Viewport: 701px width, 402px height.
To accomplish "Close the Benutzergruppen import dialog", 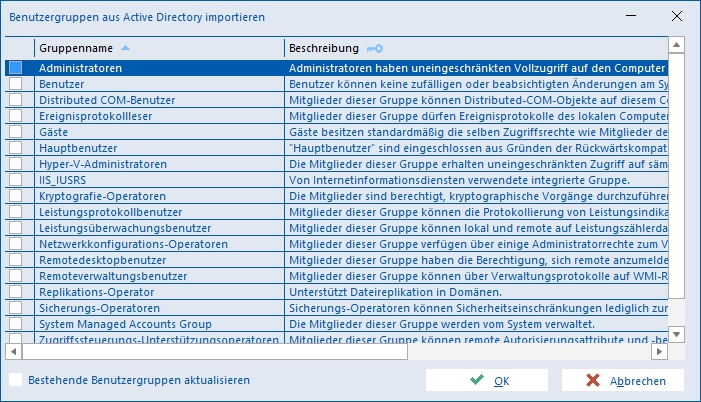I will [677, 16].
